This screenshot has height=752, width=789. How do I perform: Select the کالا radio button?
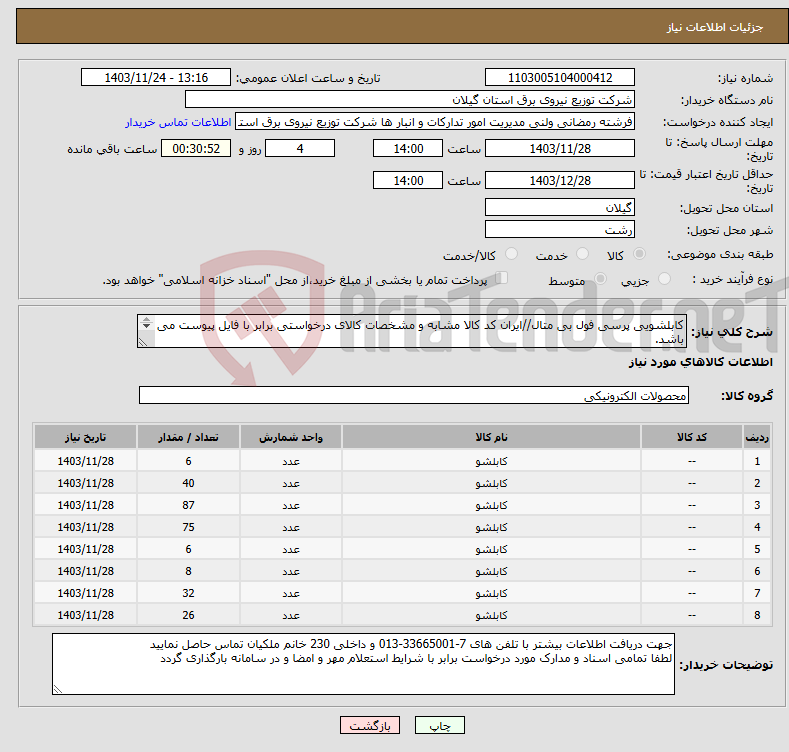[639, 254]
